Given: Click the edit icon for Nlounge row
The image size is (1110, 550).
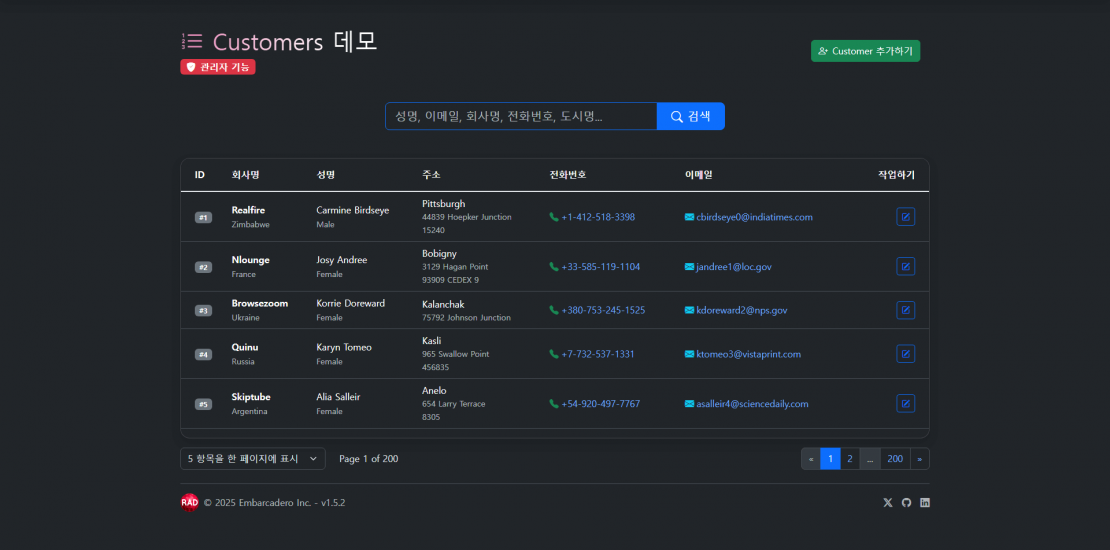Looking at the screenshot, I should tap(905, 266).
